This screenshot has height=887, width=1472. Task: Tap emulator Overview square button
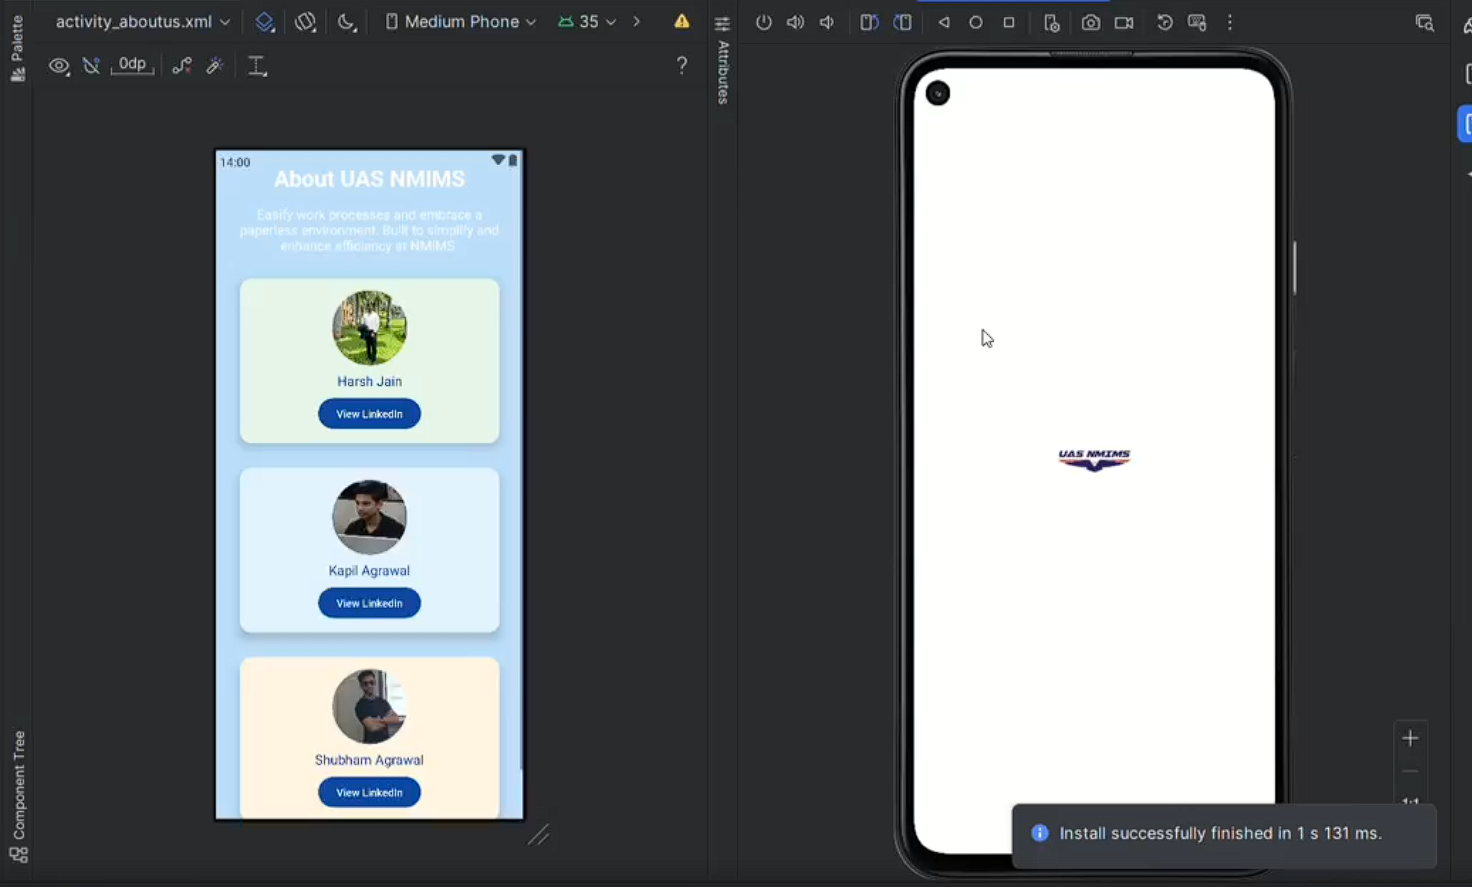[1009, 22]
